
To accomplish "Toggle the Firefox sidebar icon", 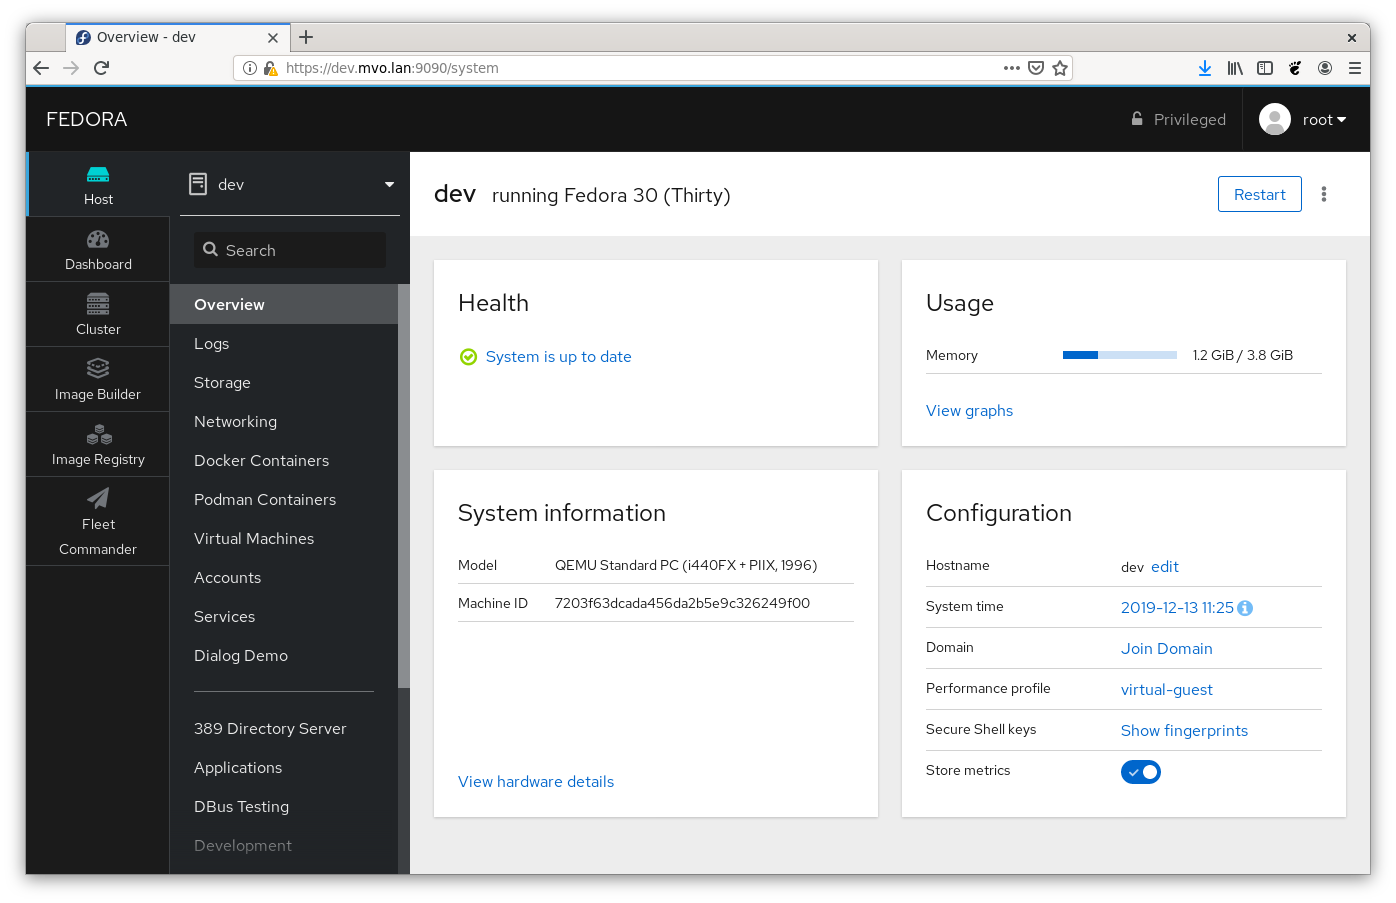I will 1265,68.
